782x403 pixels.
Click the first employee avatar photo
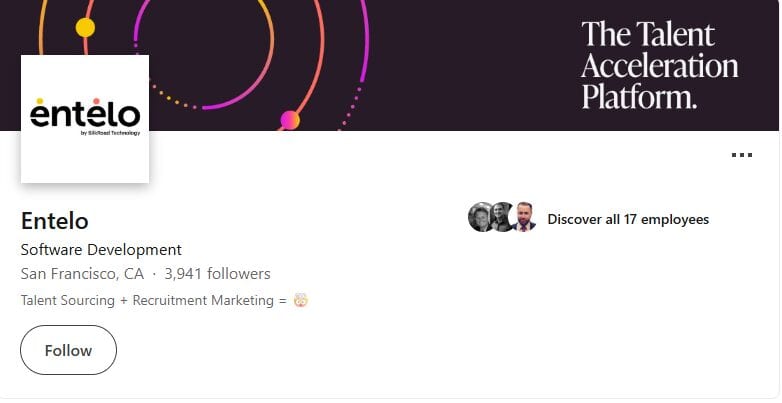pyautogui.click(x=481, y=217)
